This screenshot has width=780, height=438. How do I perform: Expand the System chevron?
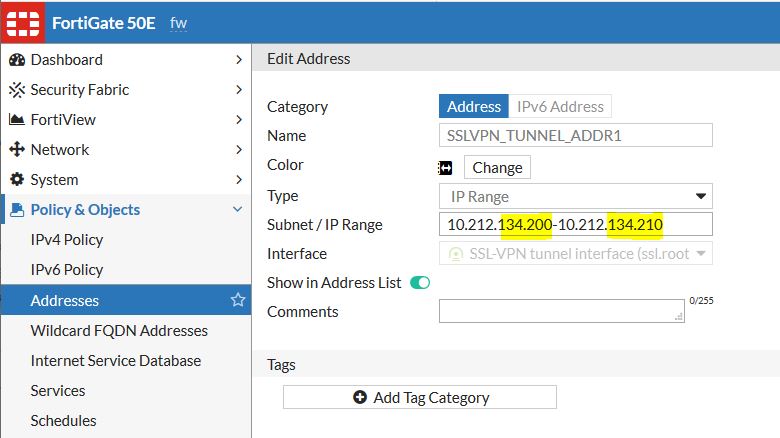coord(239,179)
